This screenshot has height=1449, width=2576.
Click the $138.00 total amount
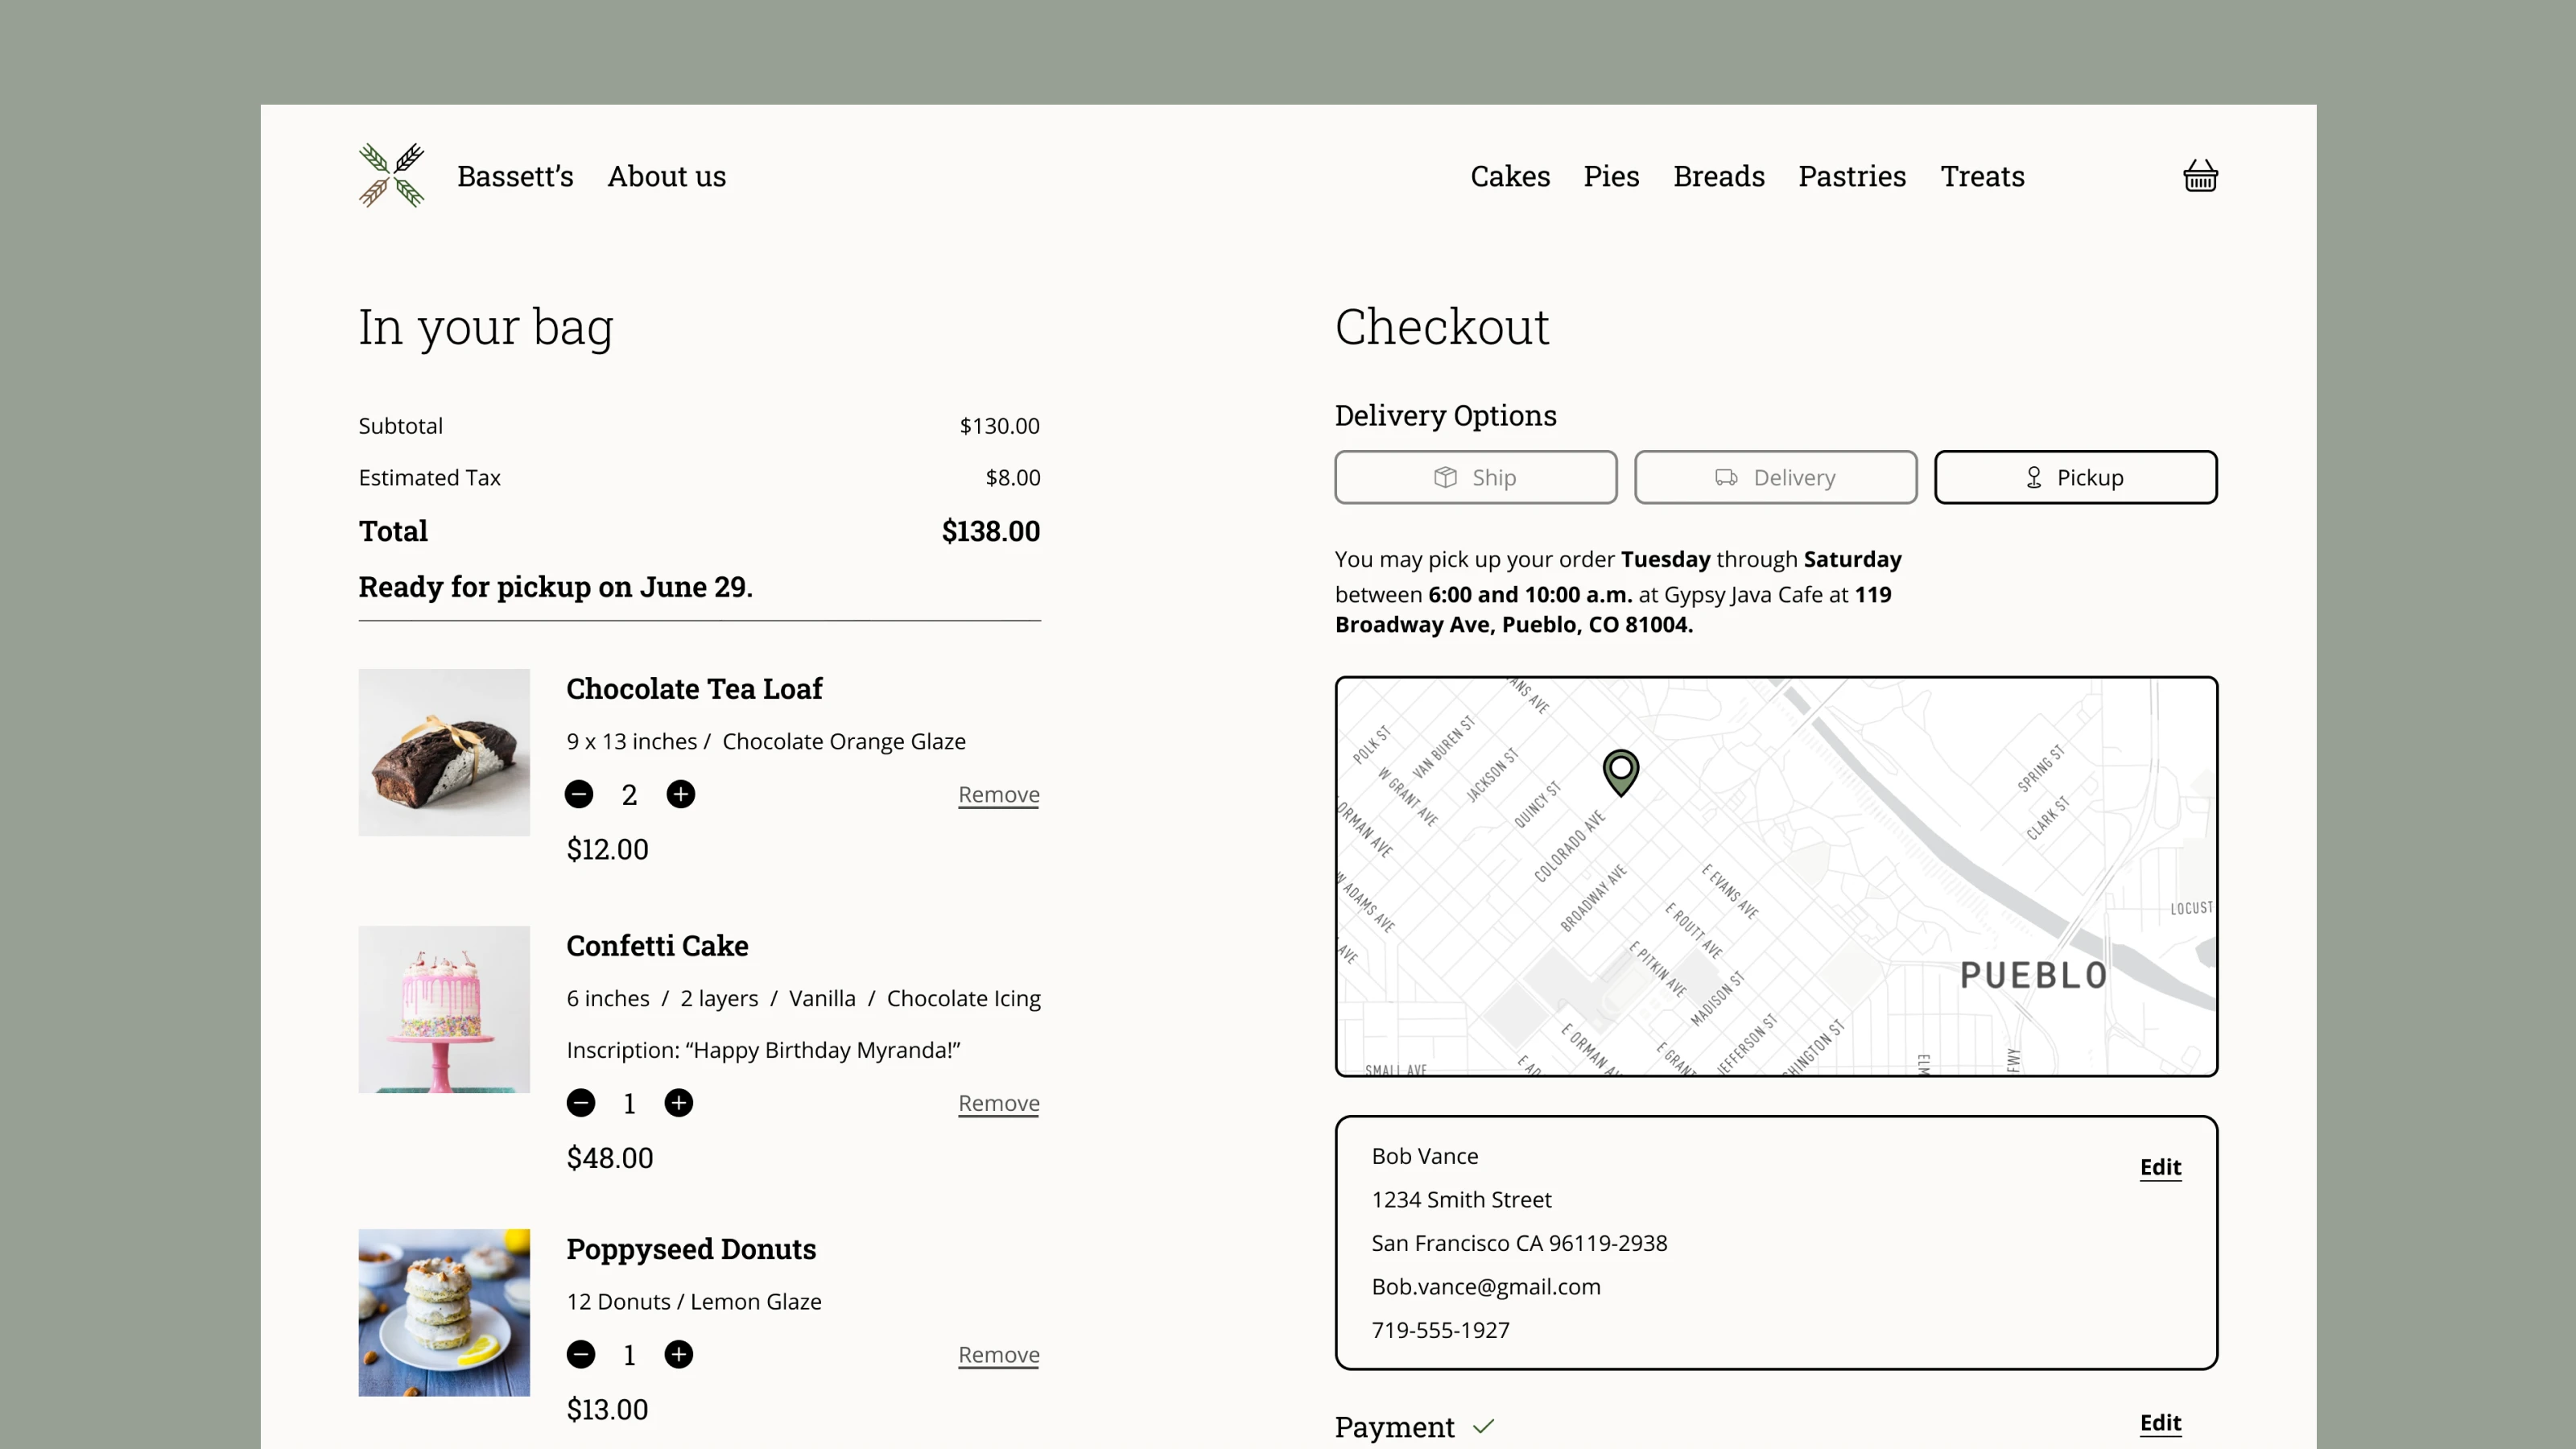point(990,531)
